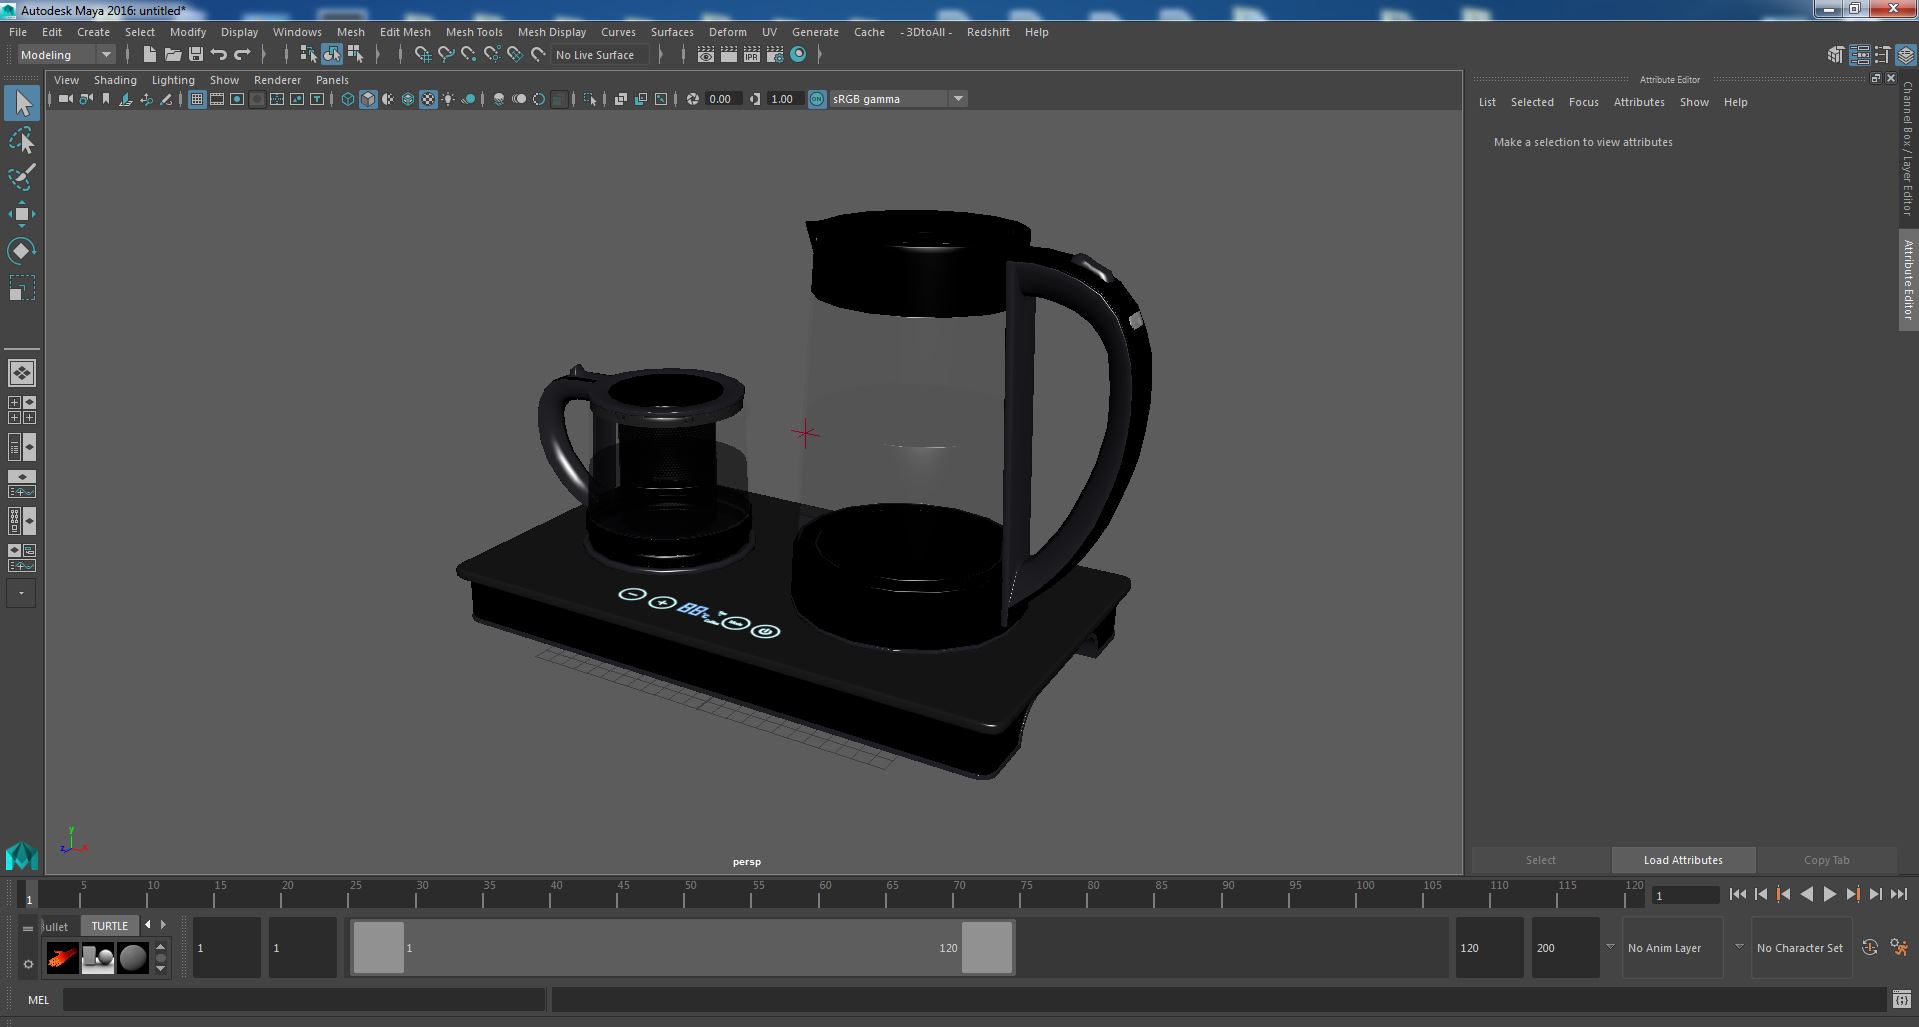Start IPR render

pos(751,55)
